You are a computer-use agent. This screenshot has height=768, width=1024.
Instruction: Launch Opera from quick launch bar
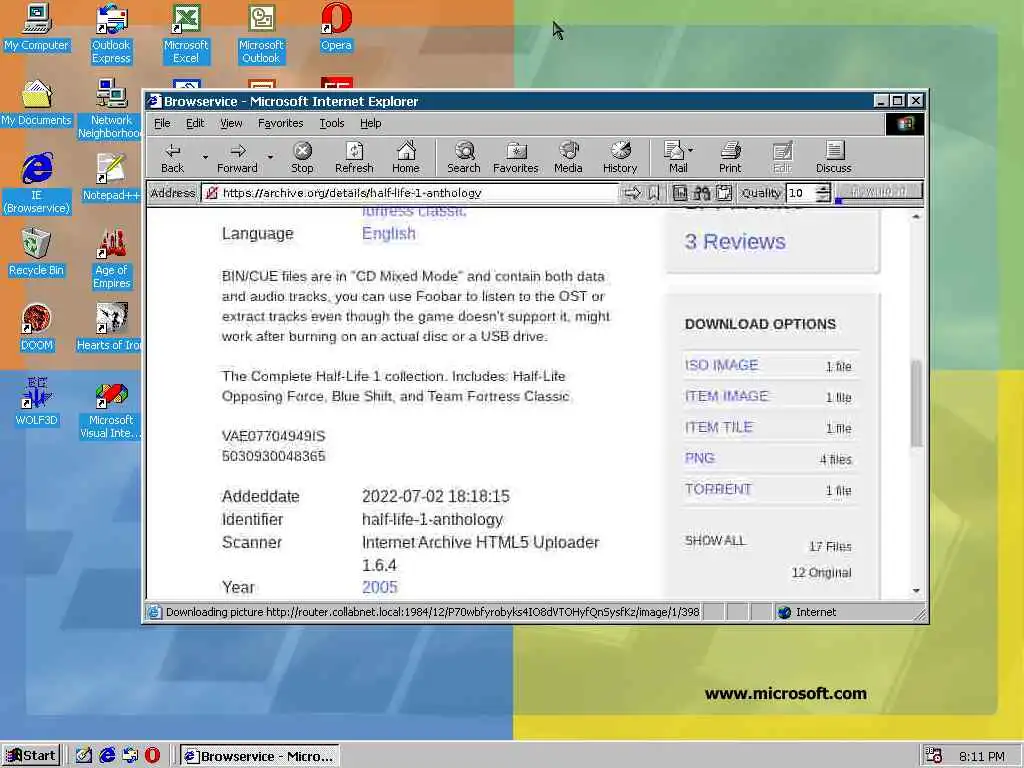(x=152, y=756)
